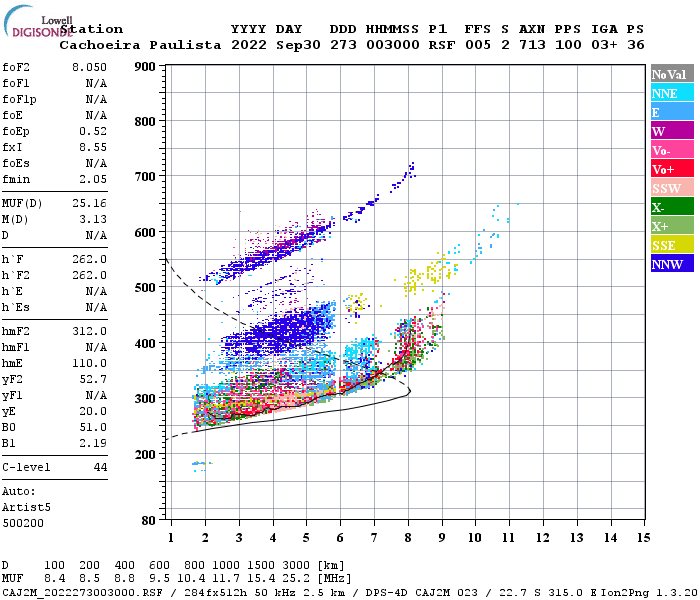
Task: Select the X+ light green legend swatch
Action: pyautogui.click(x=672, y=225)
